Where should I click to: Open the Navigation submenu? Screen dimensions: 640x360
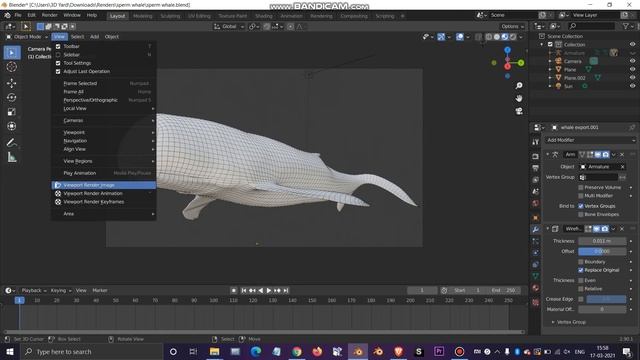pos(104,141)
